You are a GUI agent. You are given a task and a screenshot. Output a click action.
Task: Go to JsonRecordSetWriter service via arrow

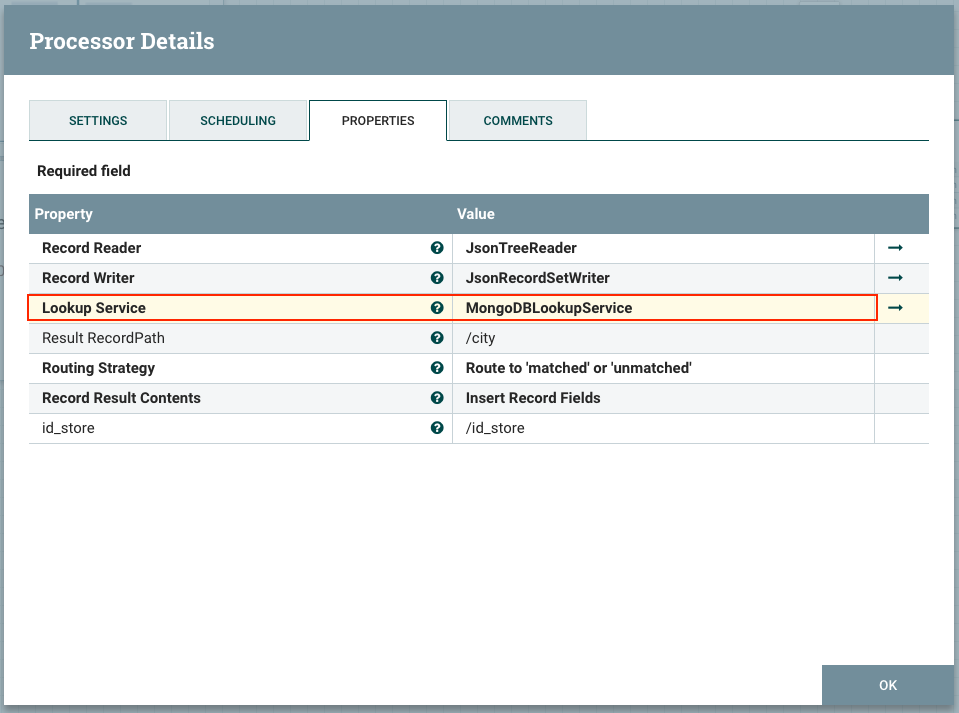coord(895,278)
